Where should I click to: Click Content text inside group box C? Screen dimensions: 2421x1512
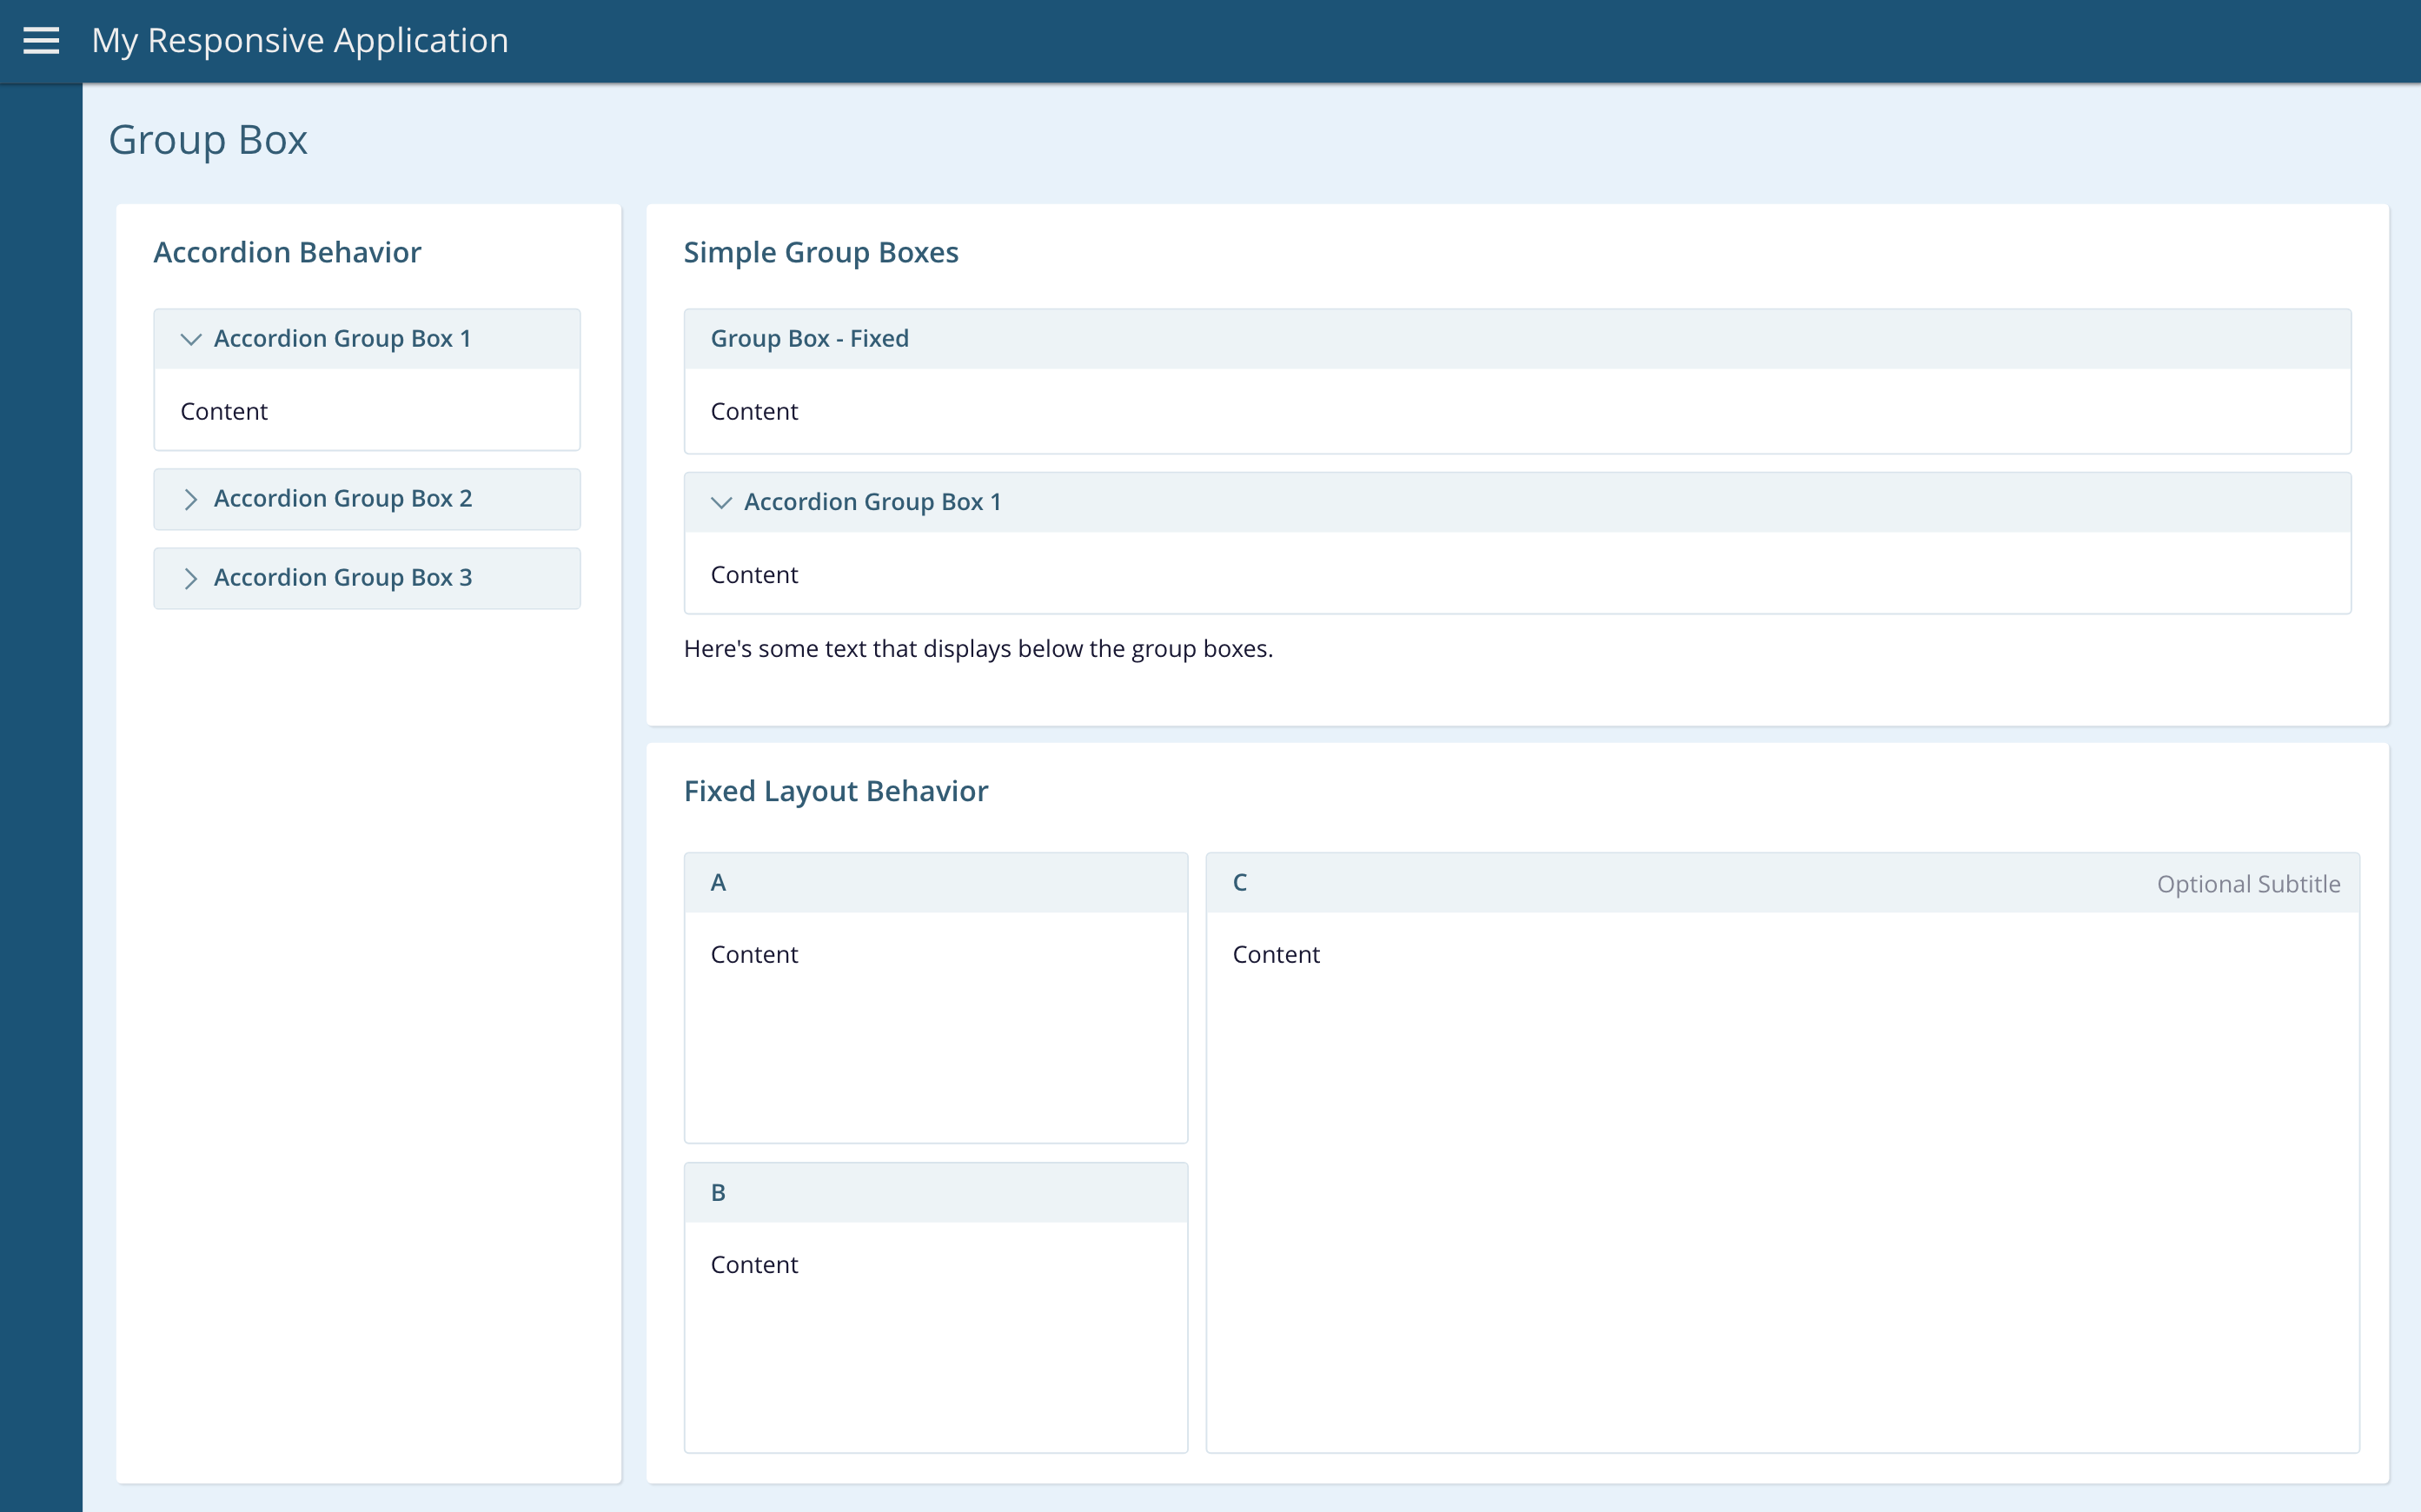[x=1275, y=955]
